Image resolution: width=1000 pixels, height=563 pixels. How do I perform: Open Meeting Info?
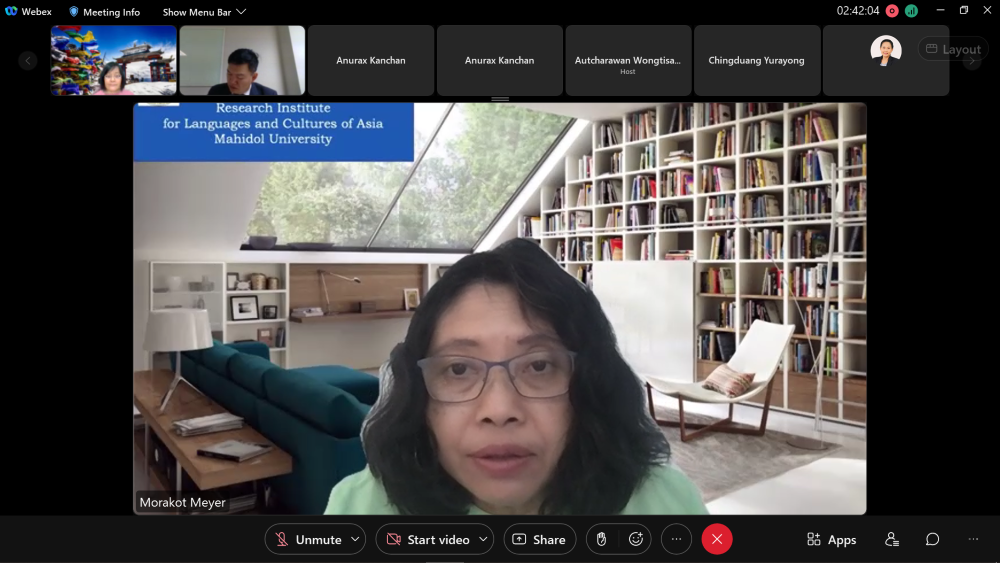coord(104,12)
